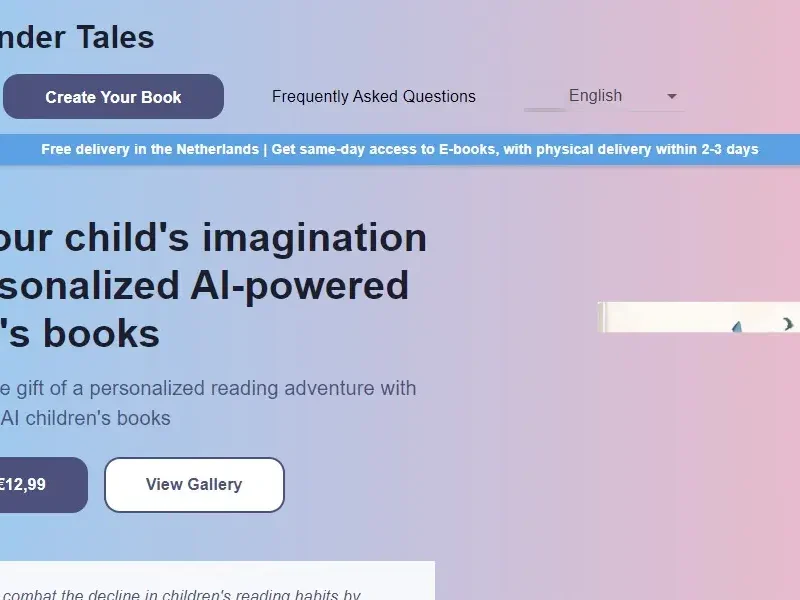Click the View Gallery button
Viewport: 800px width, 600px height.
pos(194,485)
